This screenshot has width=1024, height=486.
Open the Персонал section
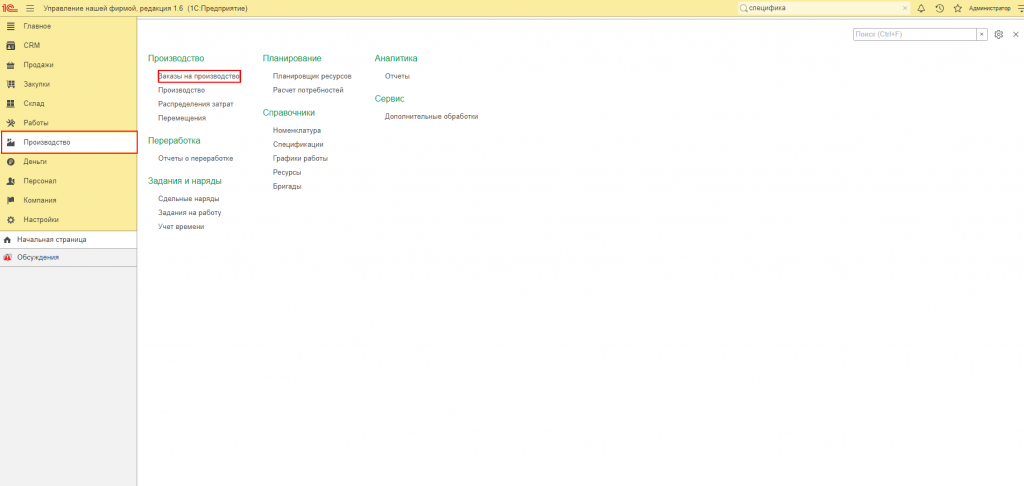point(40,181)
